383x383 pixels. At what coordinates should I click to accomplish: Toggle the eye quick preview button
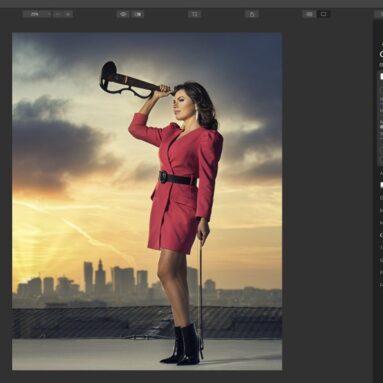[x=123, y=14]
